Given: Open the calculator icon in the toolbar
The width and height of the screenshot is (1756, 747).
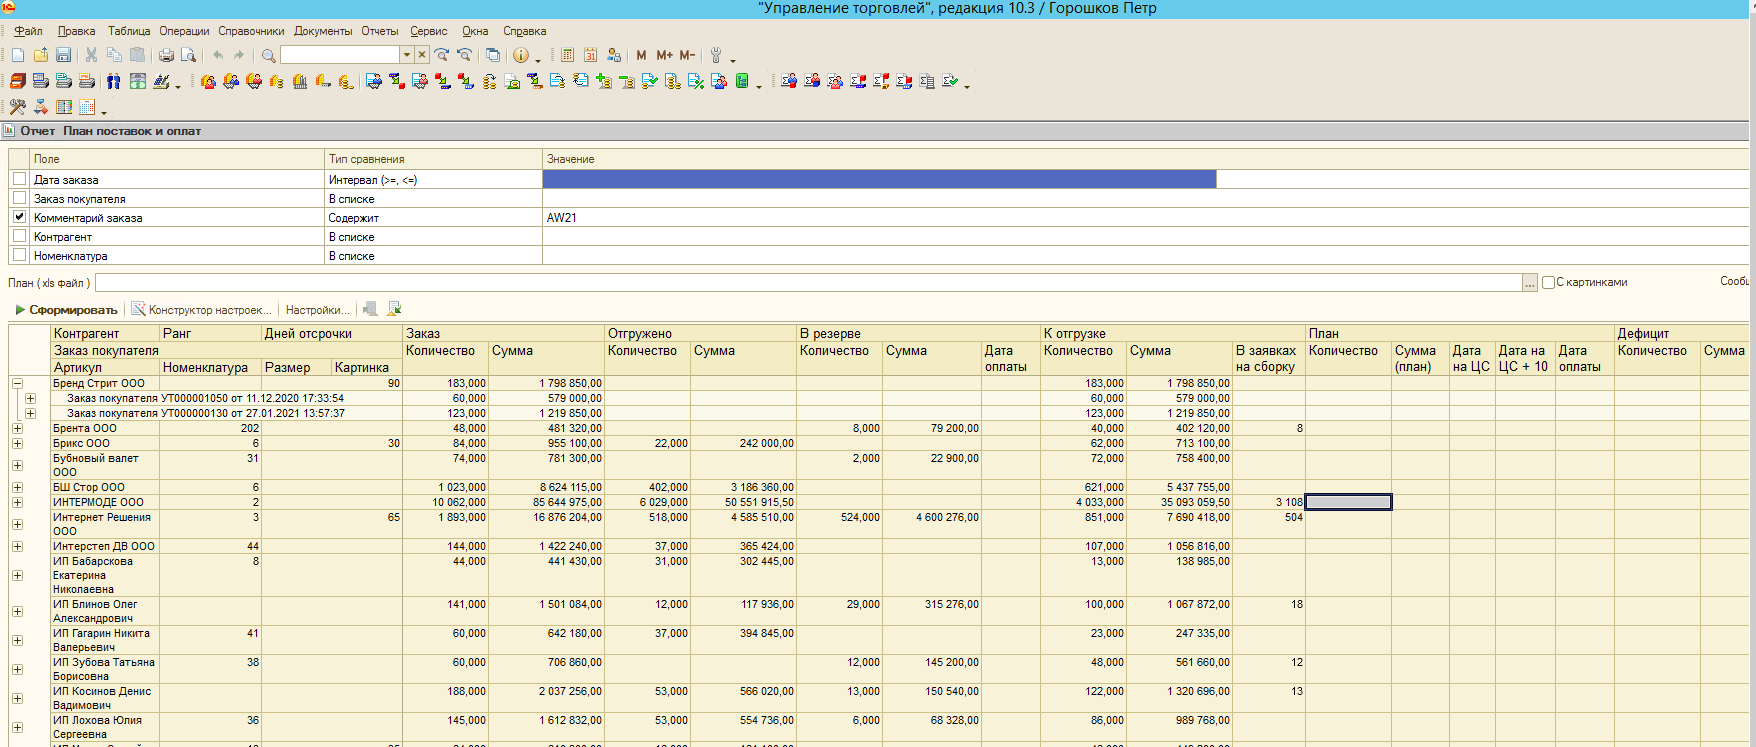Looking at the screenshot, I should click(568, 55).
